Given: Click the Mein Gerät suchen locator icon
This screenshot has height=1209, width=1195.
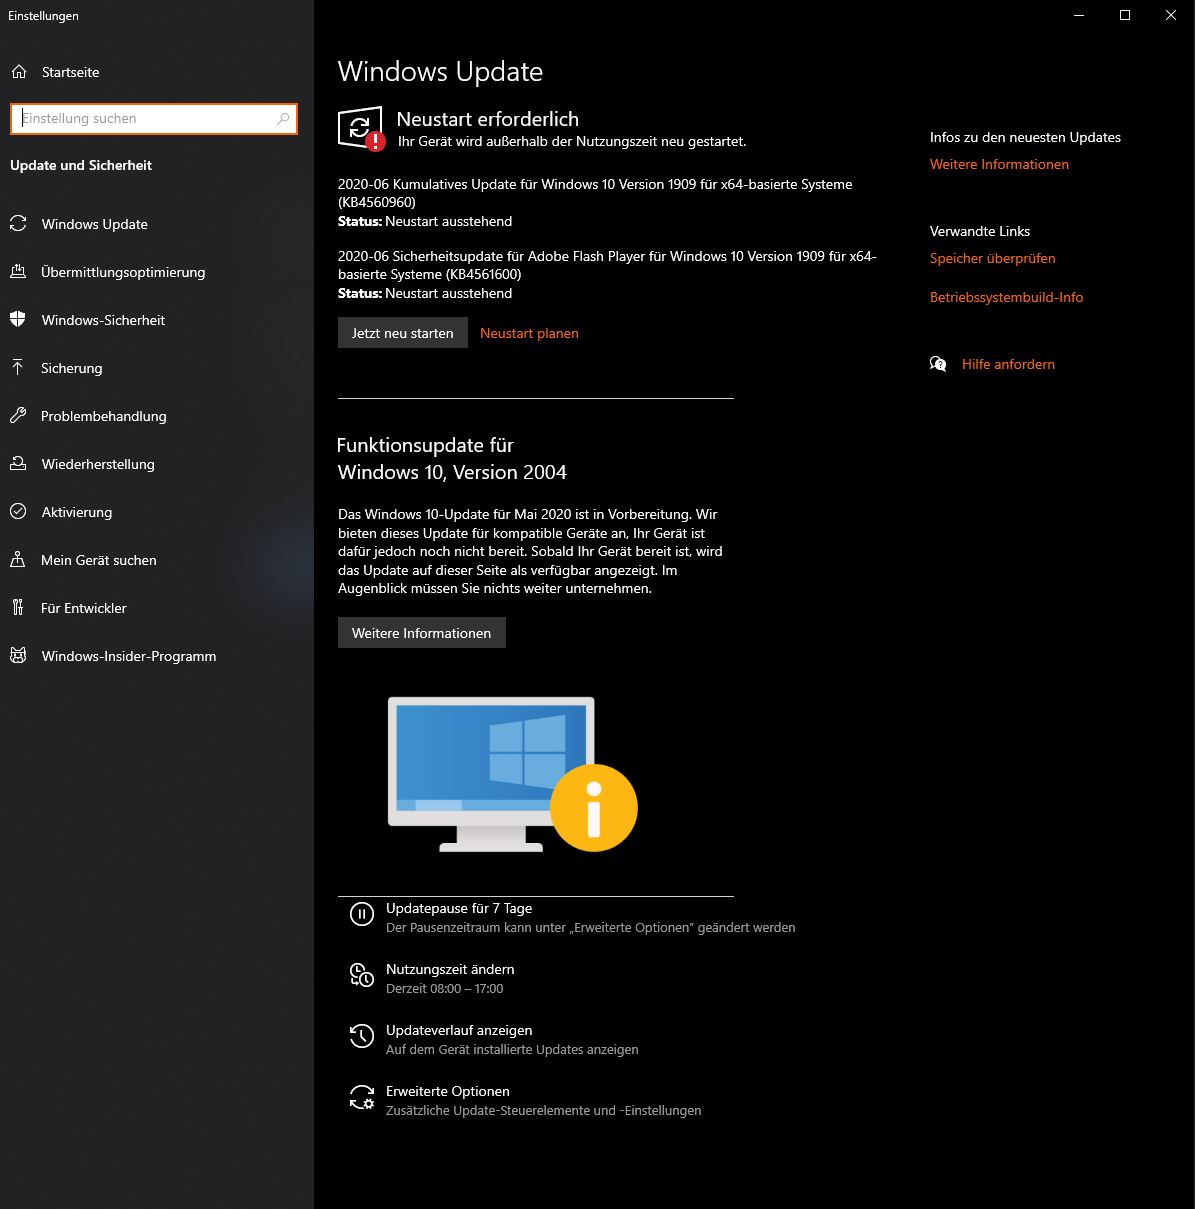Looking at the screenshot, I should click(x=18, y=560).
